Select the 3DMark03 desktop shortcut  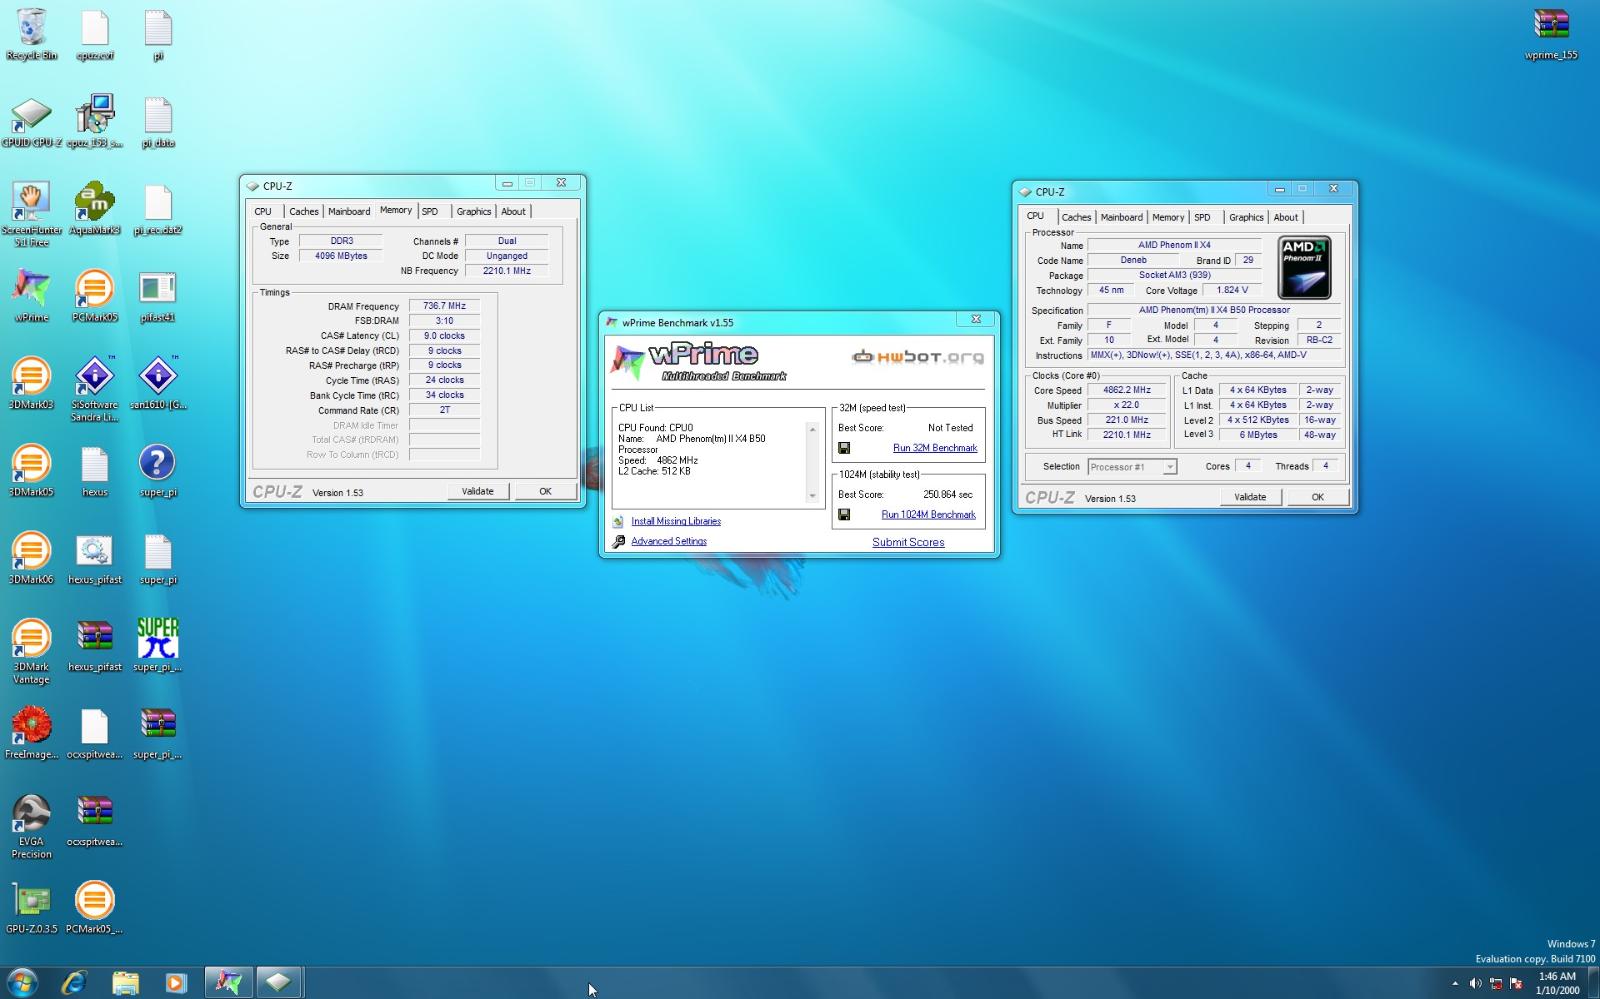click(x=31, y=383)
